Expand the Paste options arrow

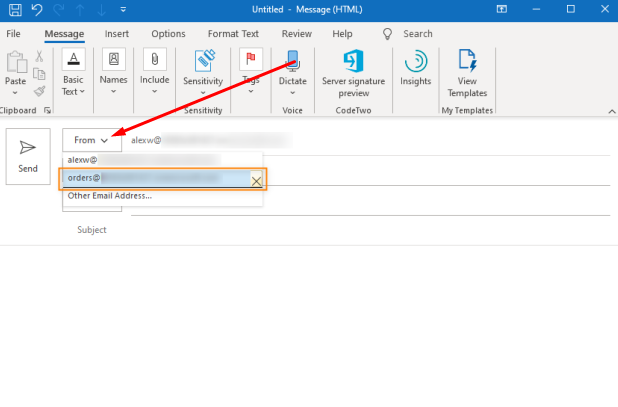15,93
